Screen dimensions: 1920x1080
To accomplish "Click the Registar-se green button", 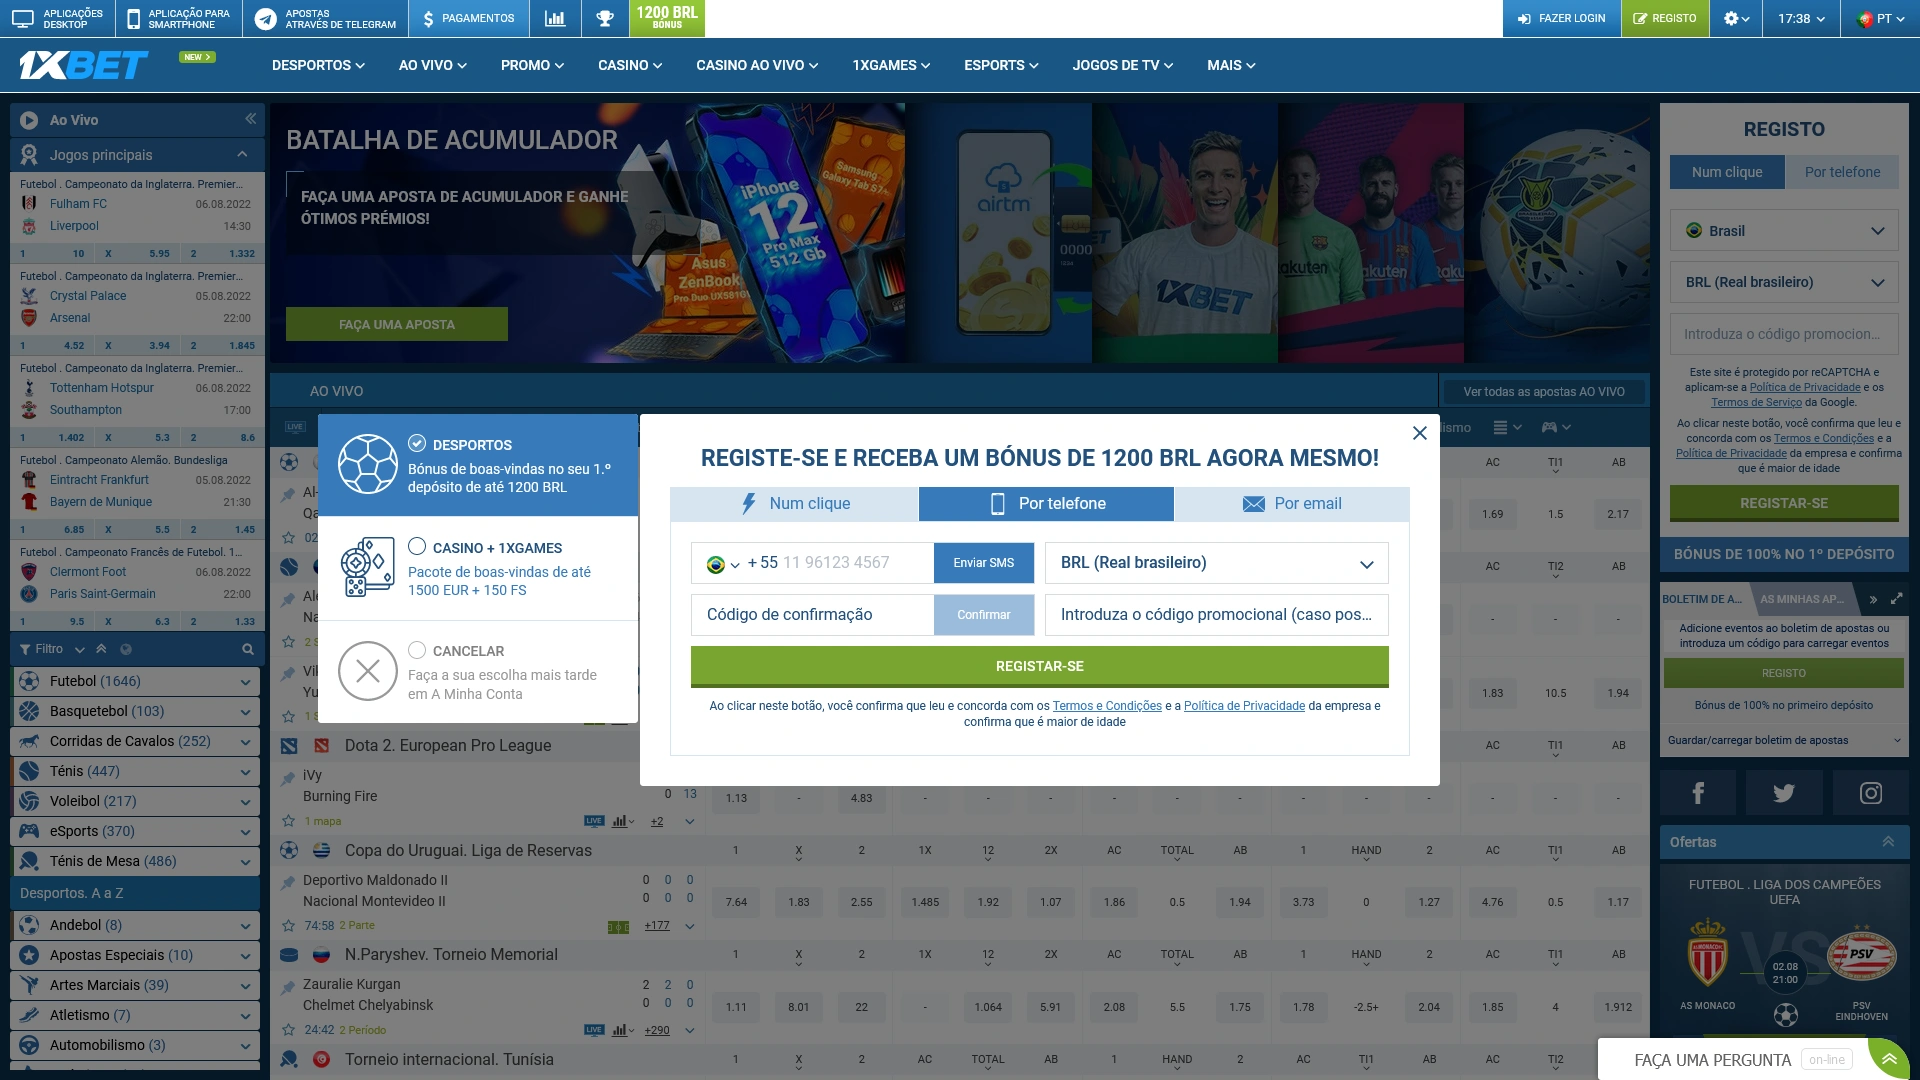I will coord(1039,666).
